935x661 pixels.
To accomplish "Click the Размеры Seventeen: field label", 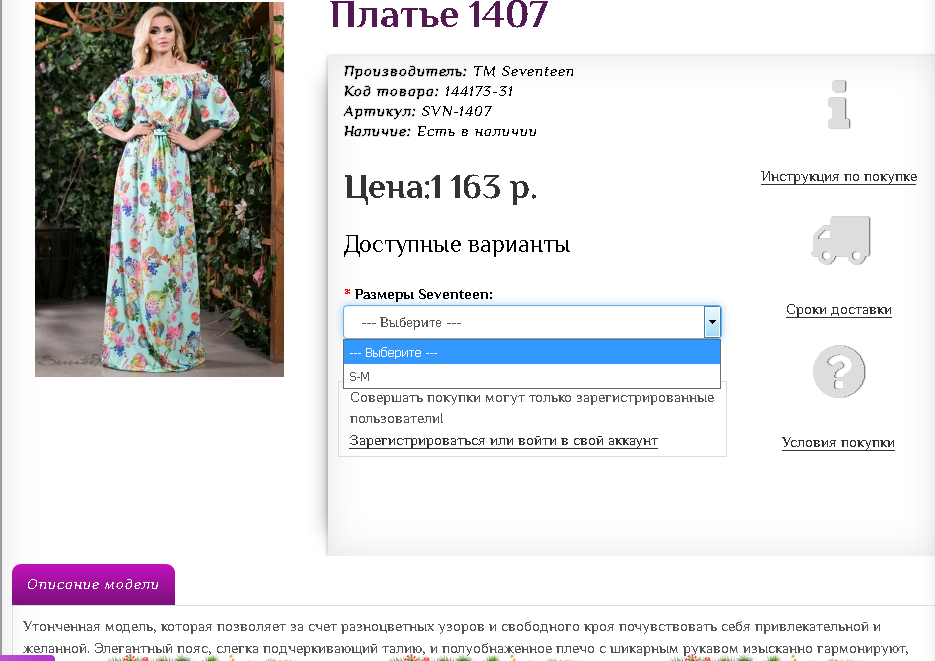I will click(423, 294).
